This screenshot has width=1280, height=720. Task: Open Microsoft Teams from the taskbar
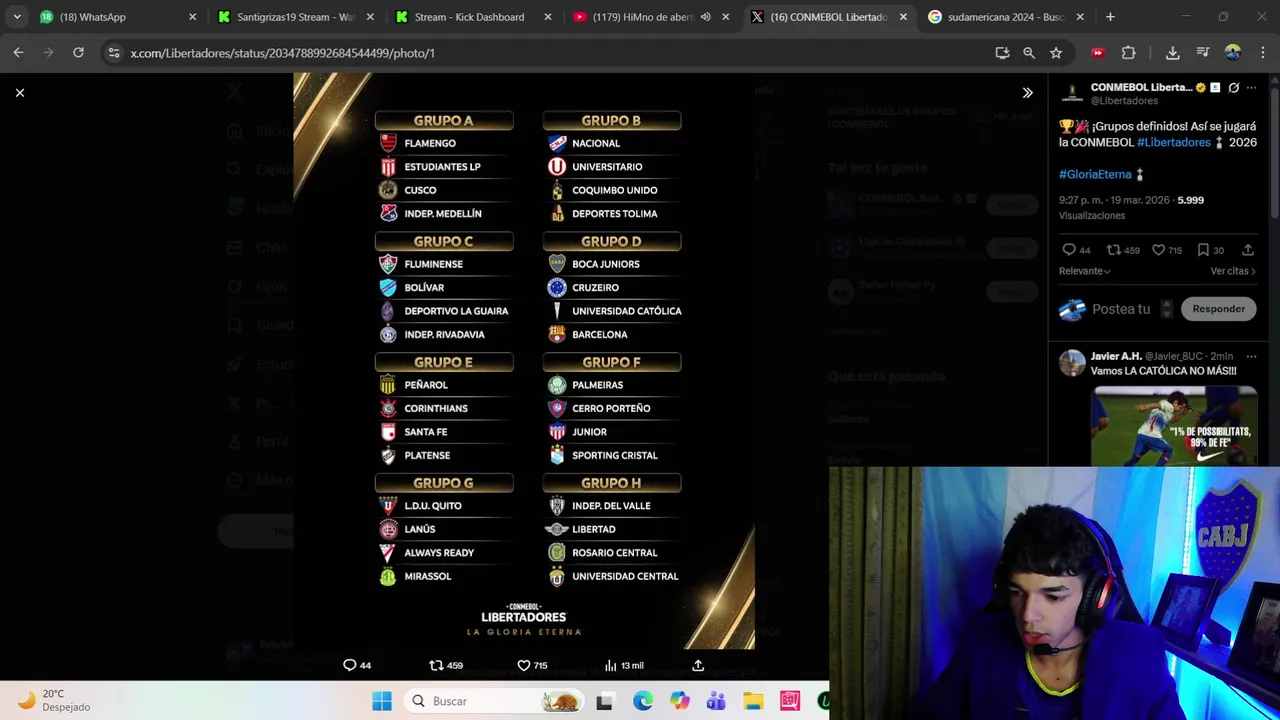(716, 701)
